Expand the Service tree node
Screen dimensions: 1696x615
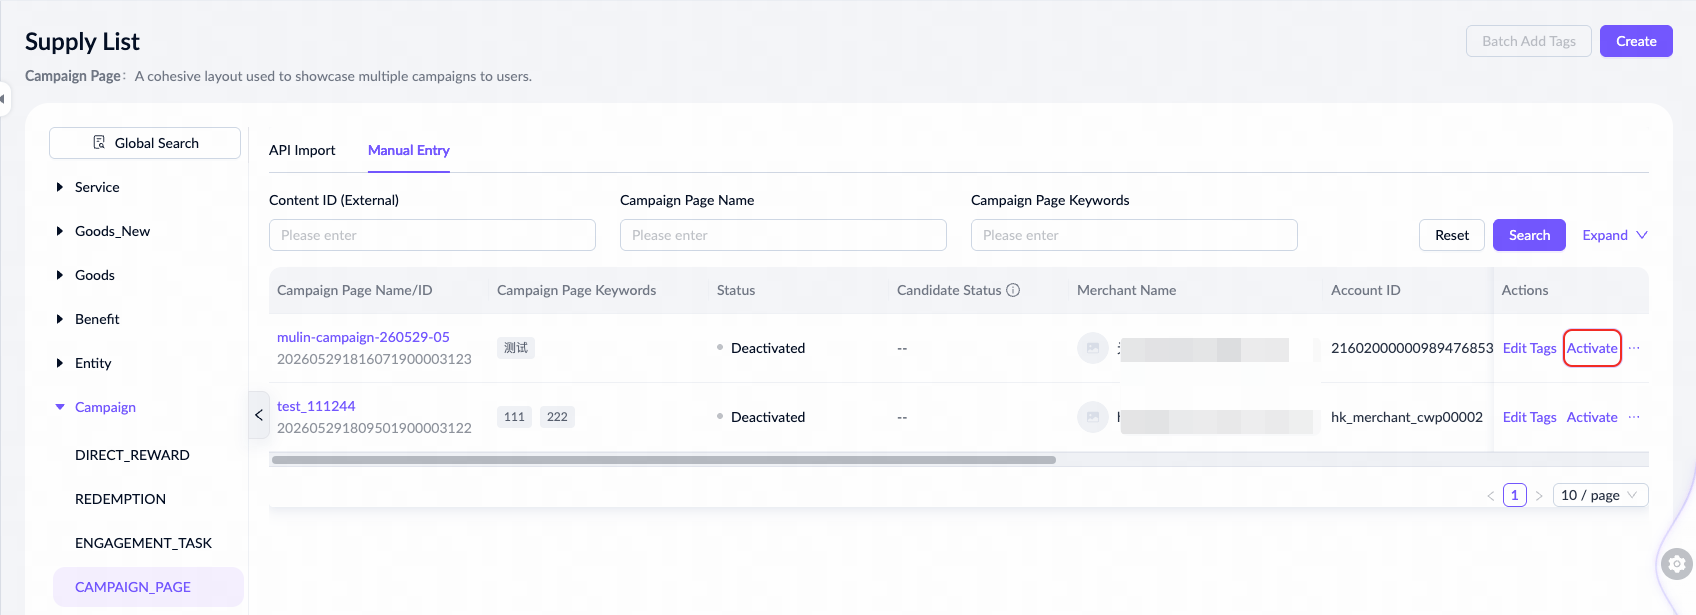click(x=60, y=187)
